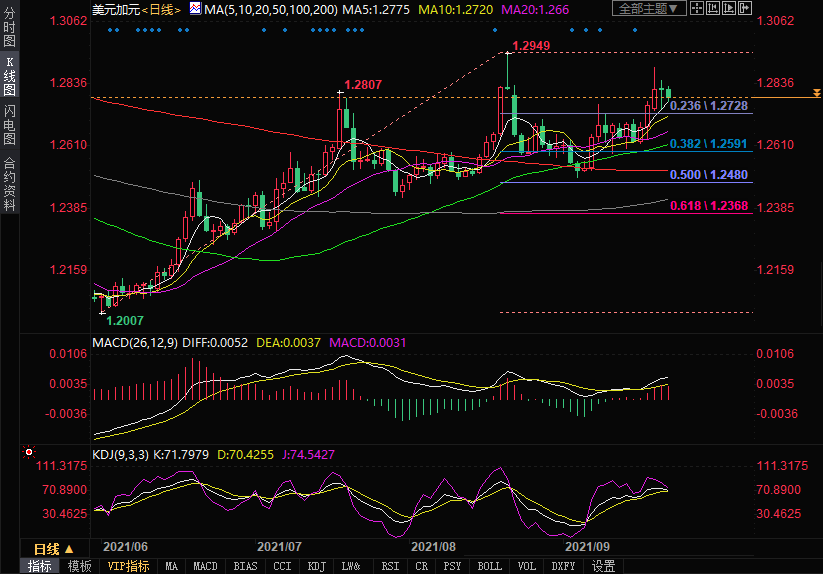This screenshot has width=823, height=574.
Task: Expand the 日线 period selector at bottom left
Action: point(53,549)
